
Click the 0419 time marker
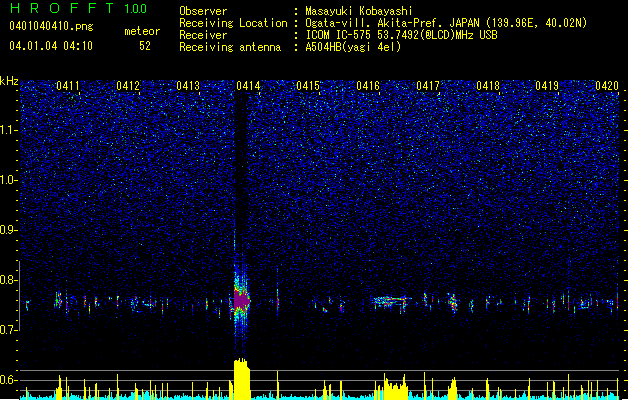547,86
